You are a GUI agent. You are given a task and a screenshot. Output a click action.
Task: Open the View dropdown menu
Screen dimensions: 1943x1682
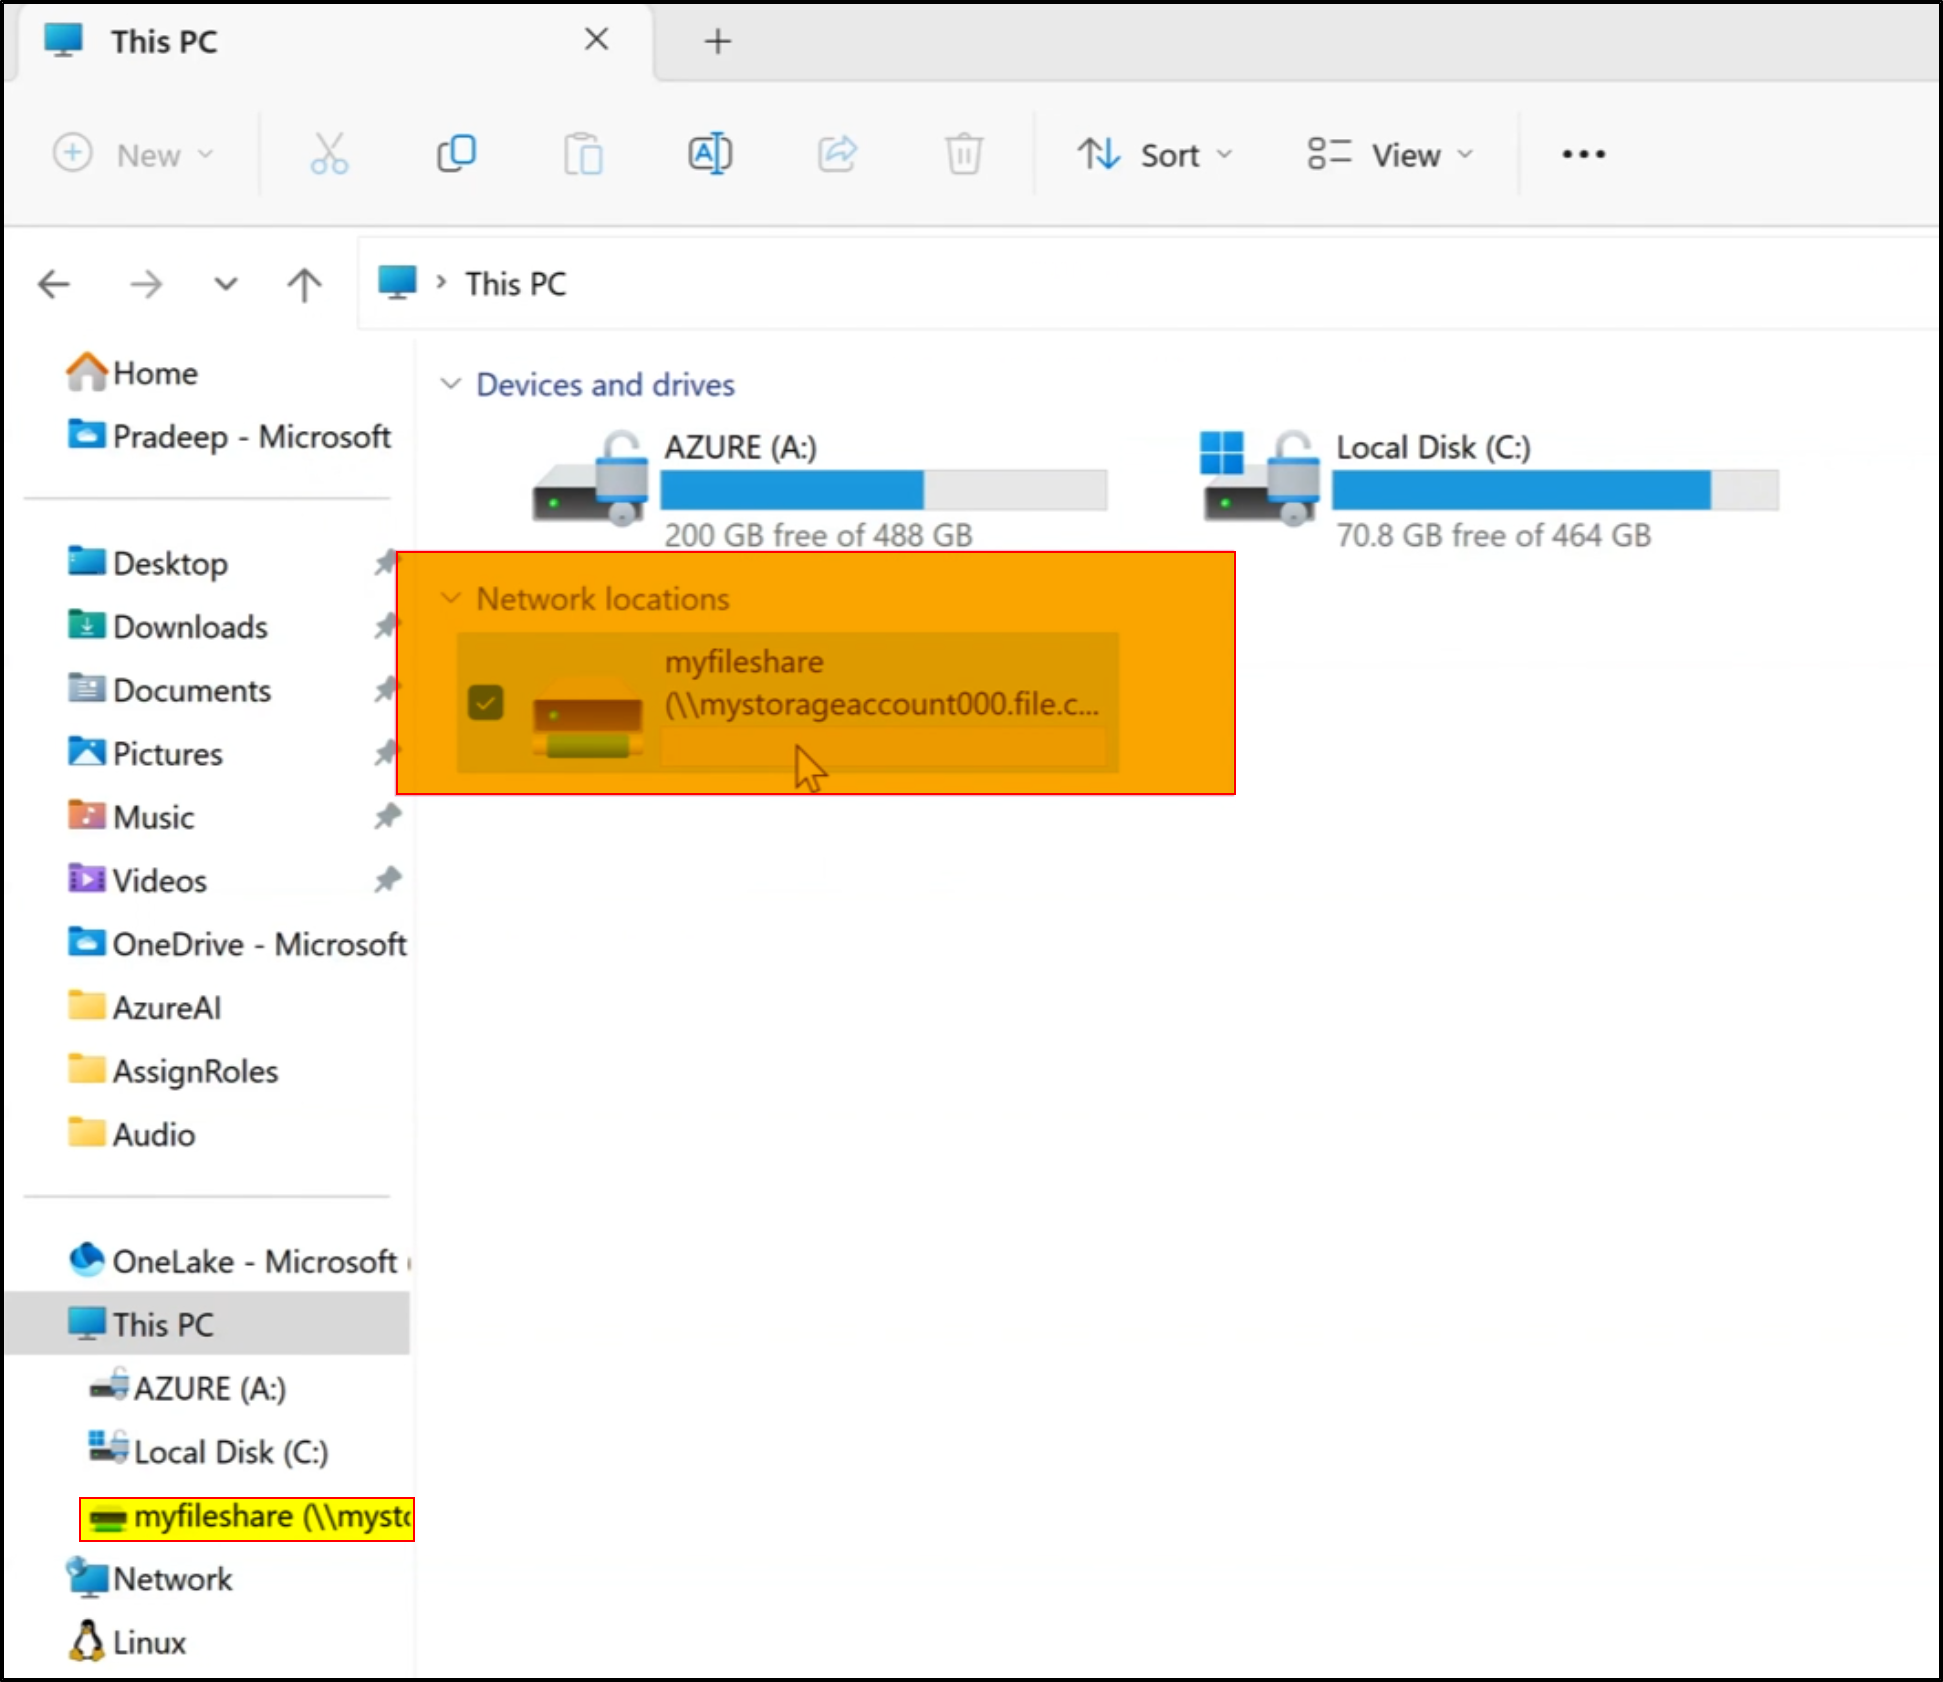pos(1391,154)
